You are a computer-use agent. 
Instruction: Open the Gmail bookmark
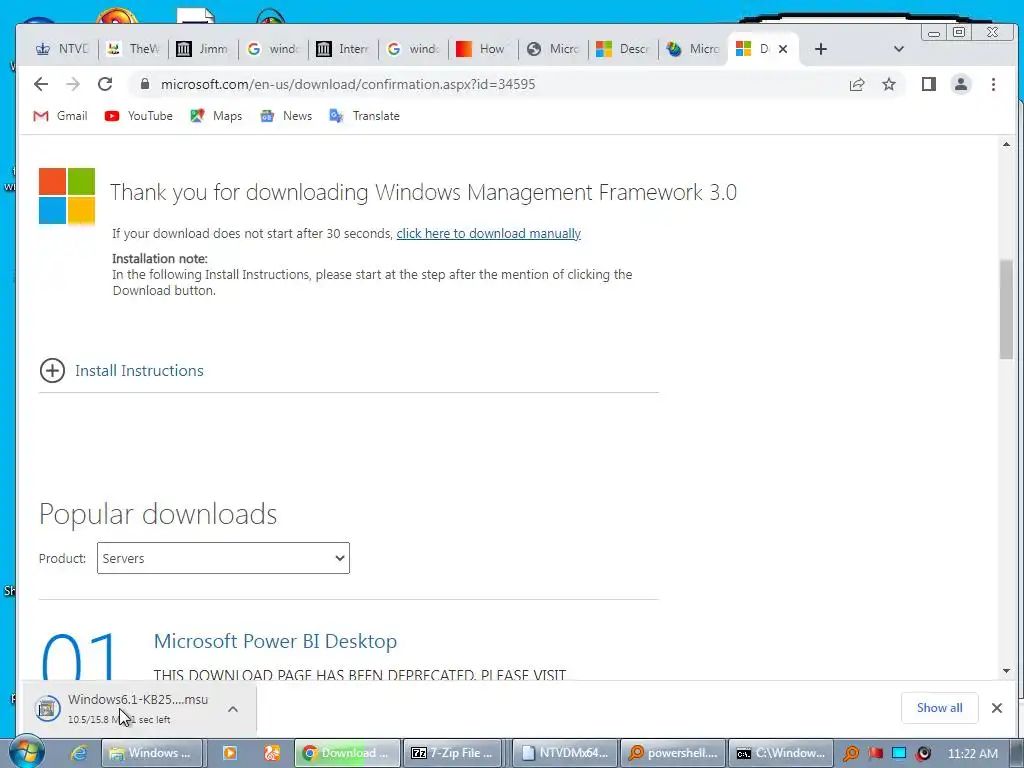pyautogui.click(x=60, y=116)
